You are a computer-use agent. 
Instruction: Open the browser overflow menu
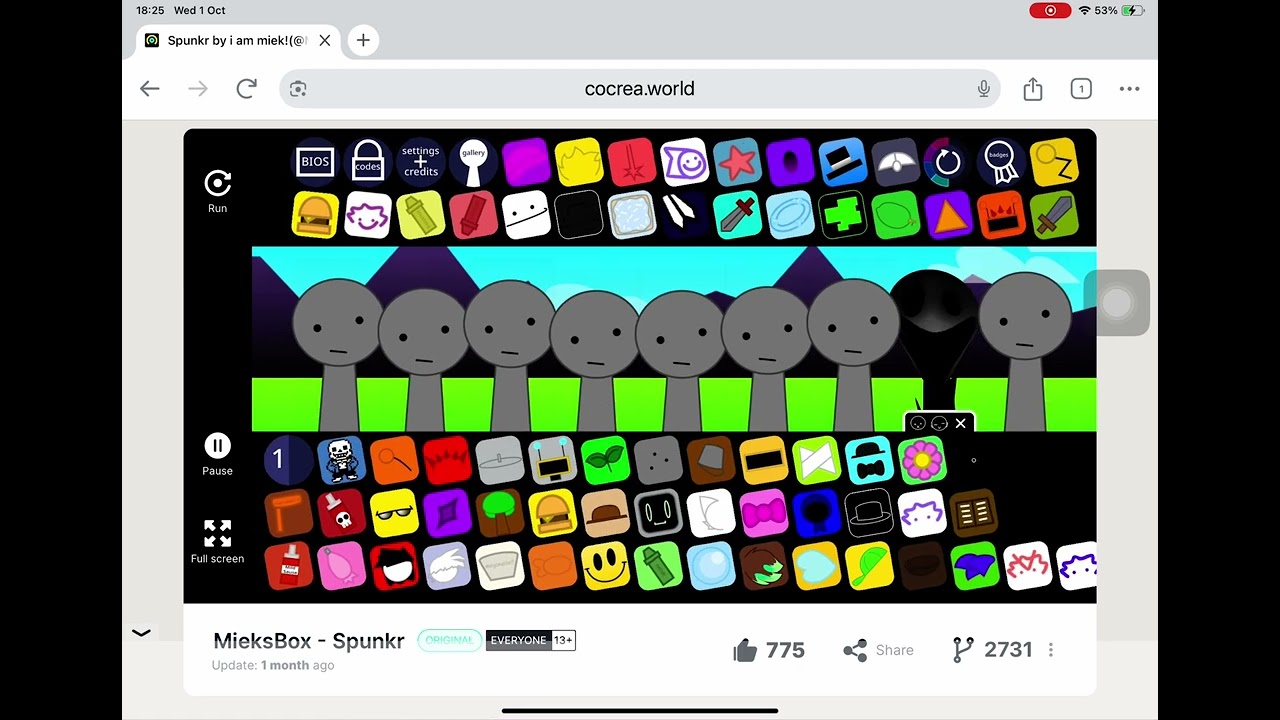(x=1130, y=89)
